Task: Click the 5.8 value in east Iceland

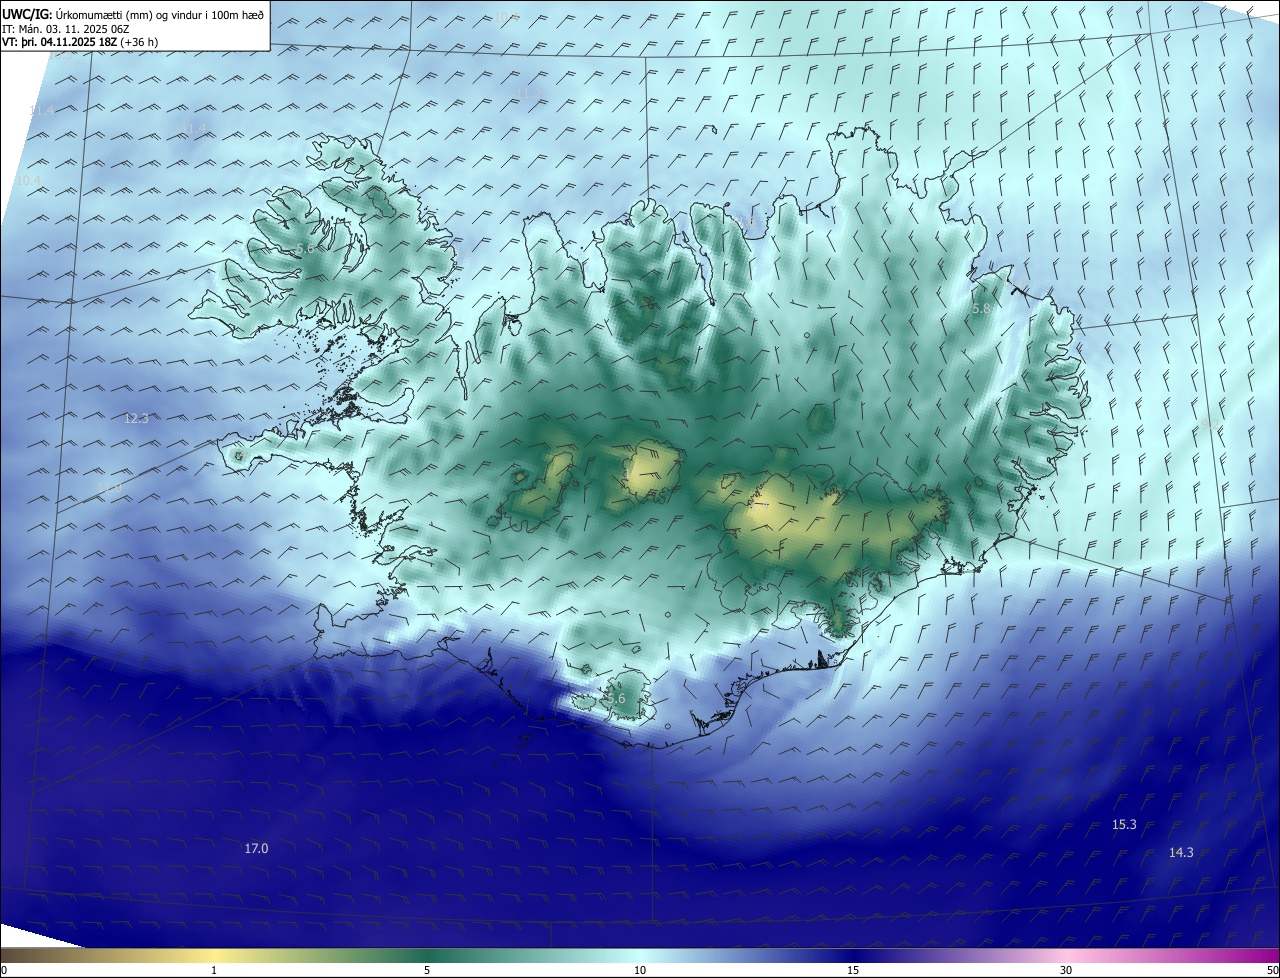Action: click(981, 310)
